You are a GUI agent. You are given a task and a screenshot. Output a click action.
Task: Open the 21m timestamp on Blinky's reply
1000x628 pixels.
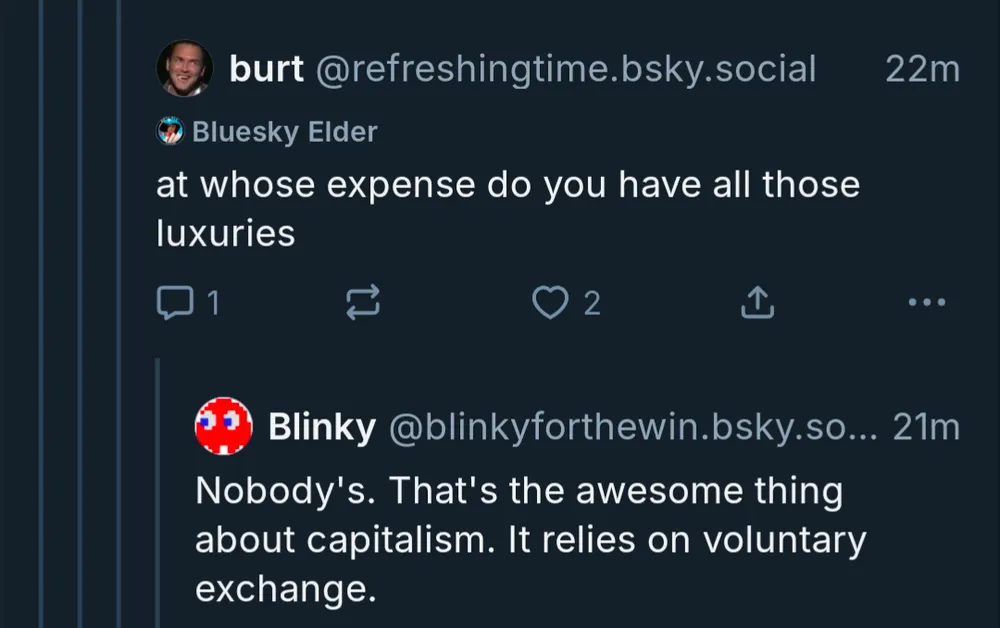coord(926,427)
